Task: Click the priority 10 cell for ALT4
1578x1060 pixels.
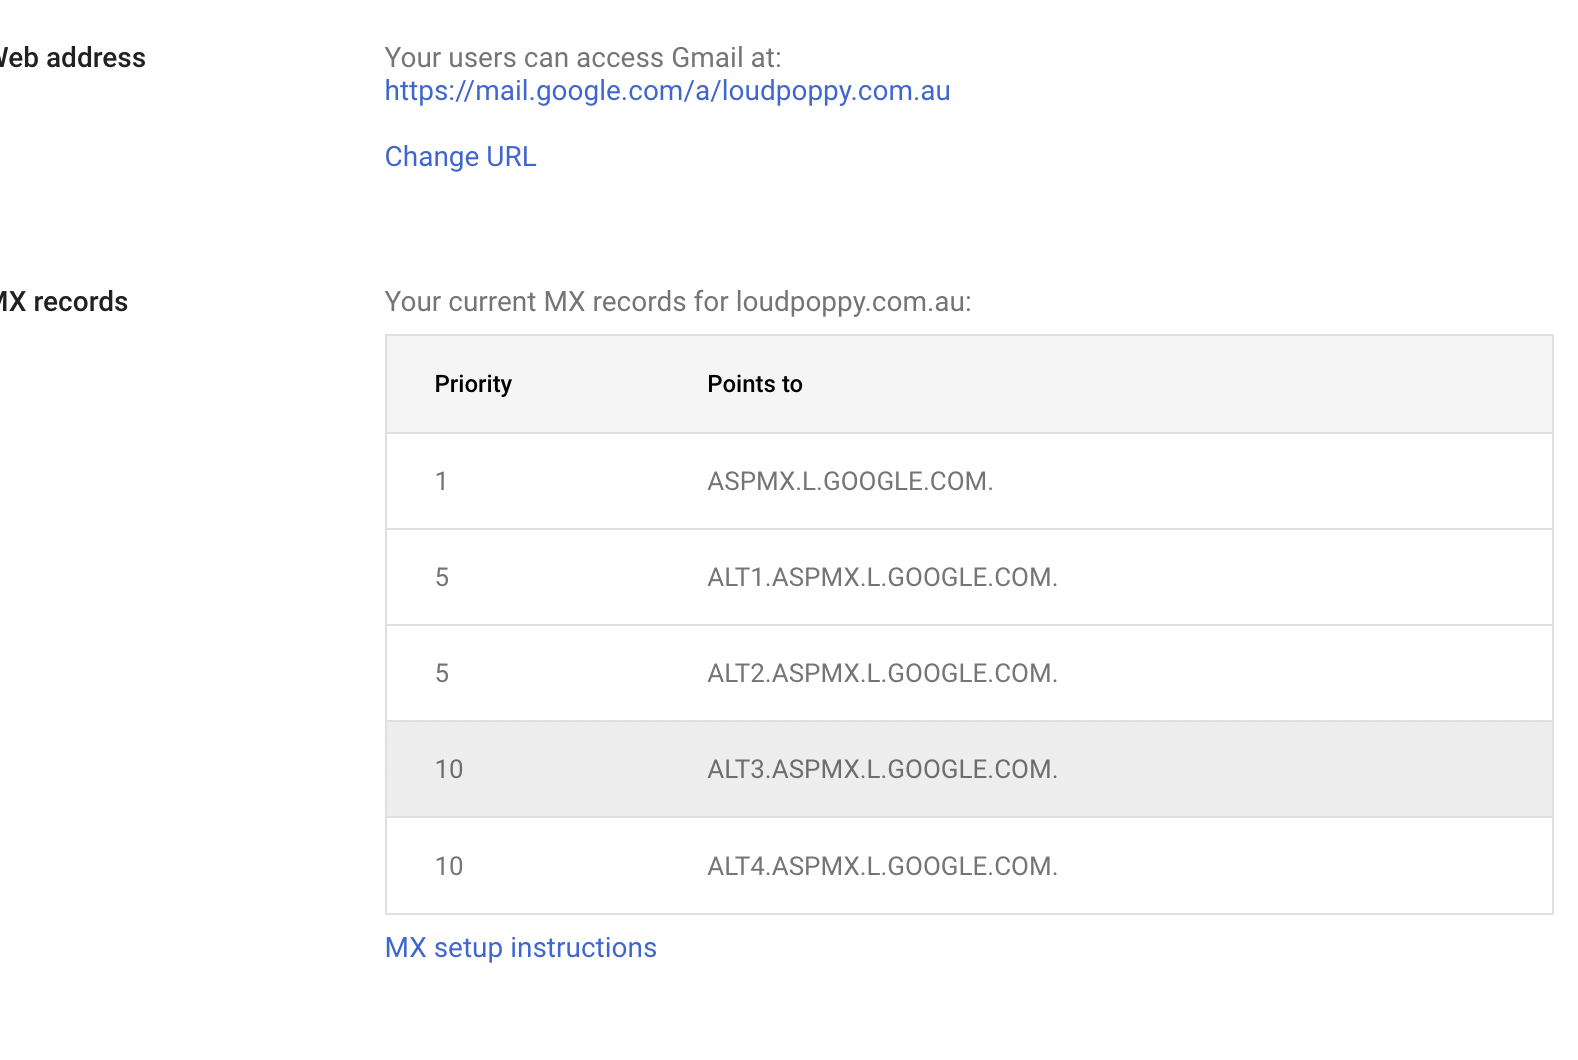Action: 449,866
